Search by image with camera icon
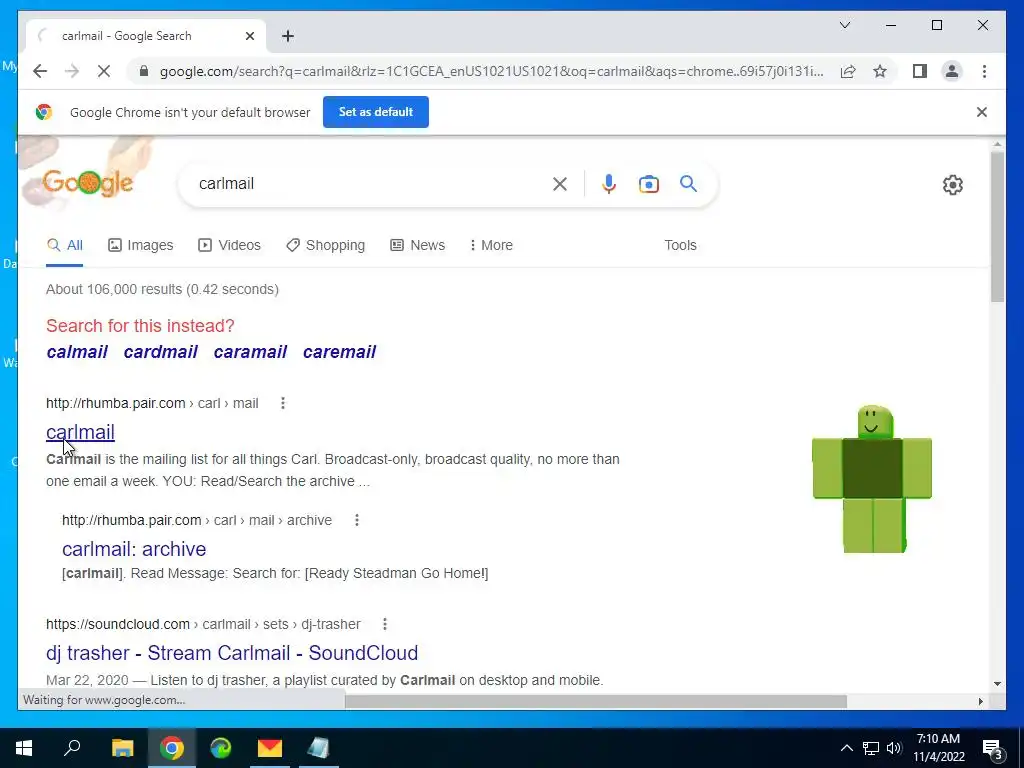Screen dimensions: 1024x768 pos(648,184)
